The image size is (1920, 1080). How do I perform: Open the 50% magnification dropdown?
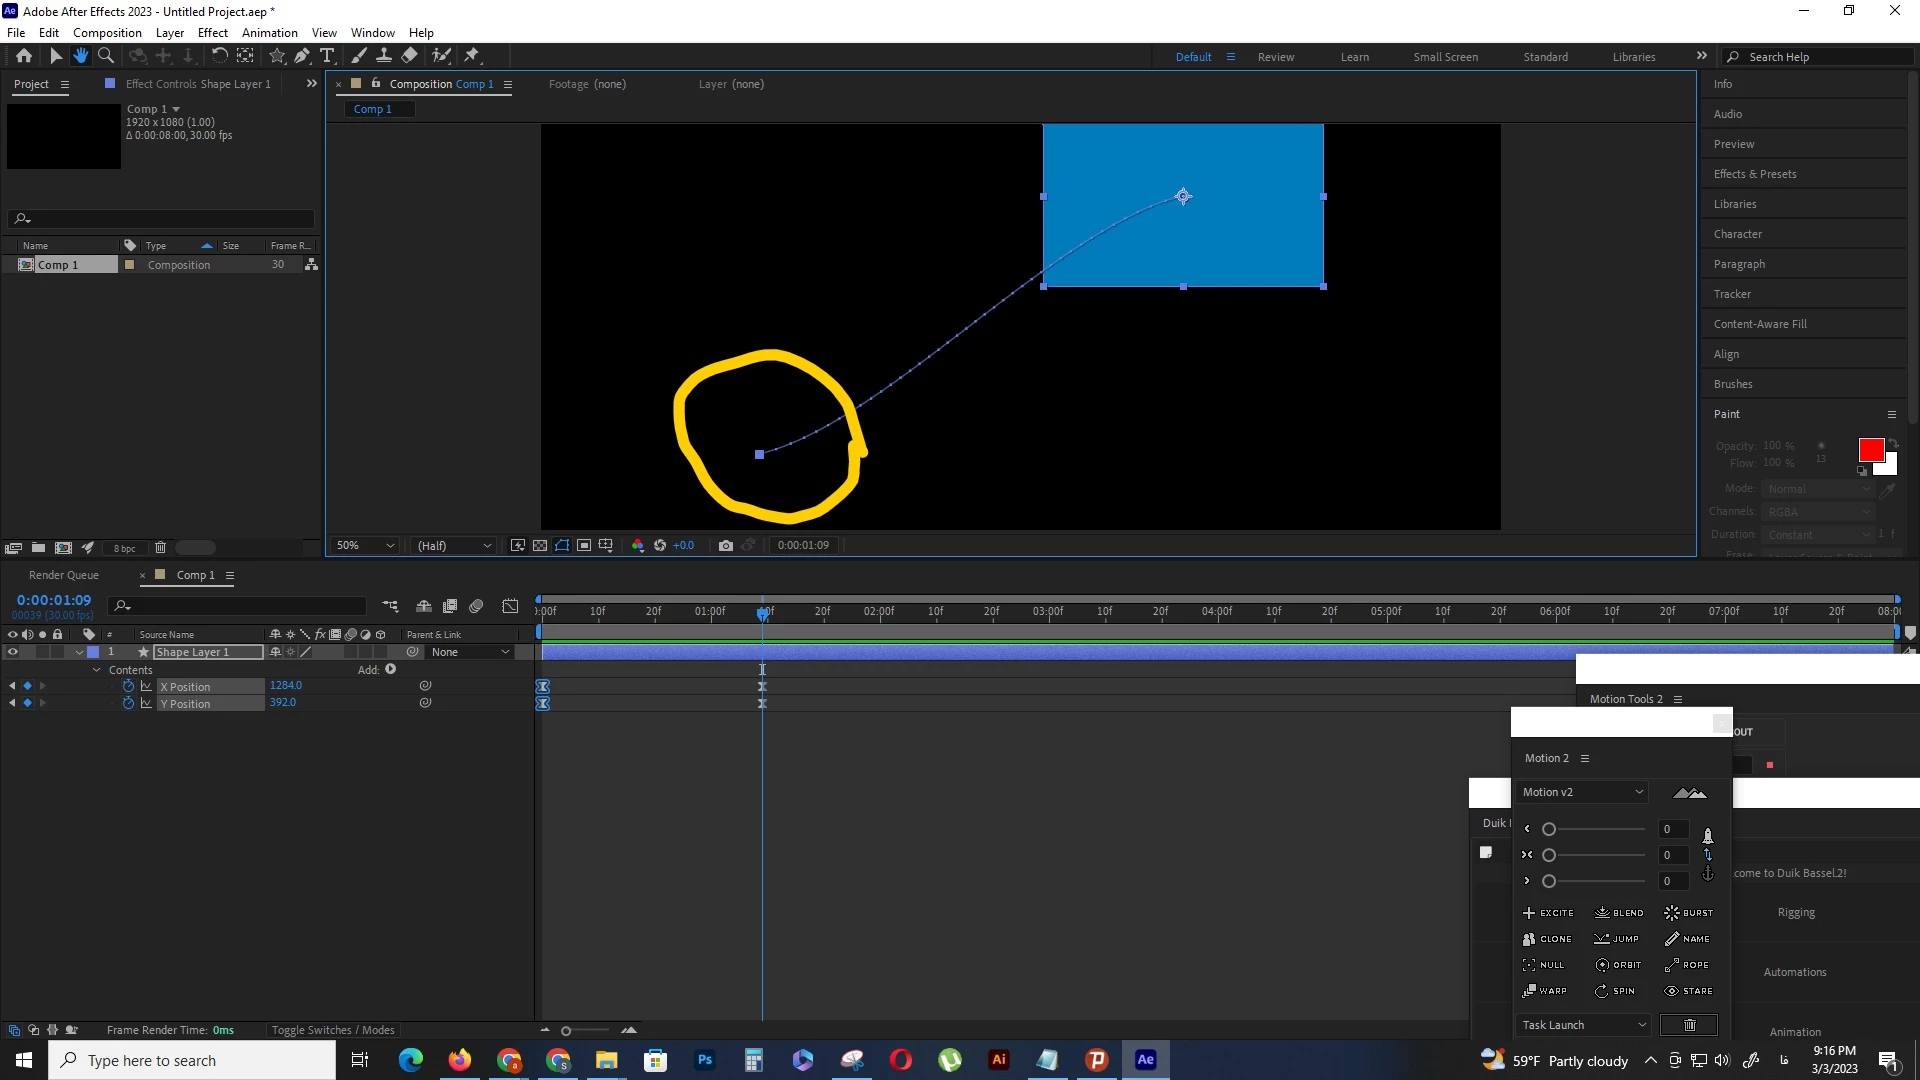(x=366, y=545)
